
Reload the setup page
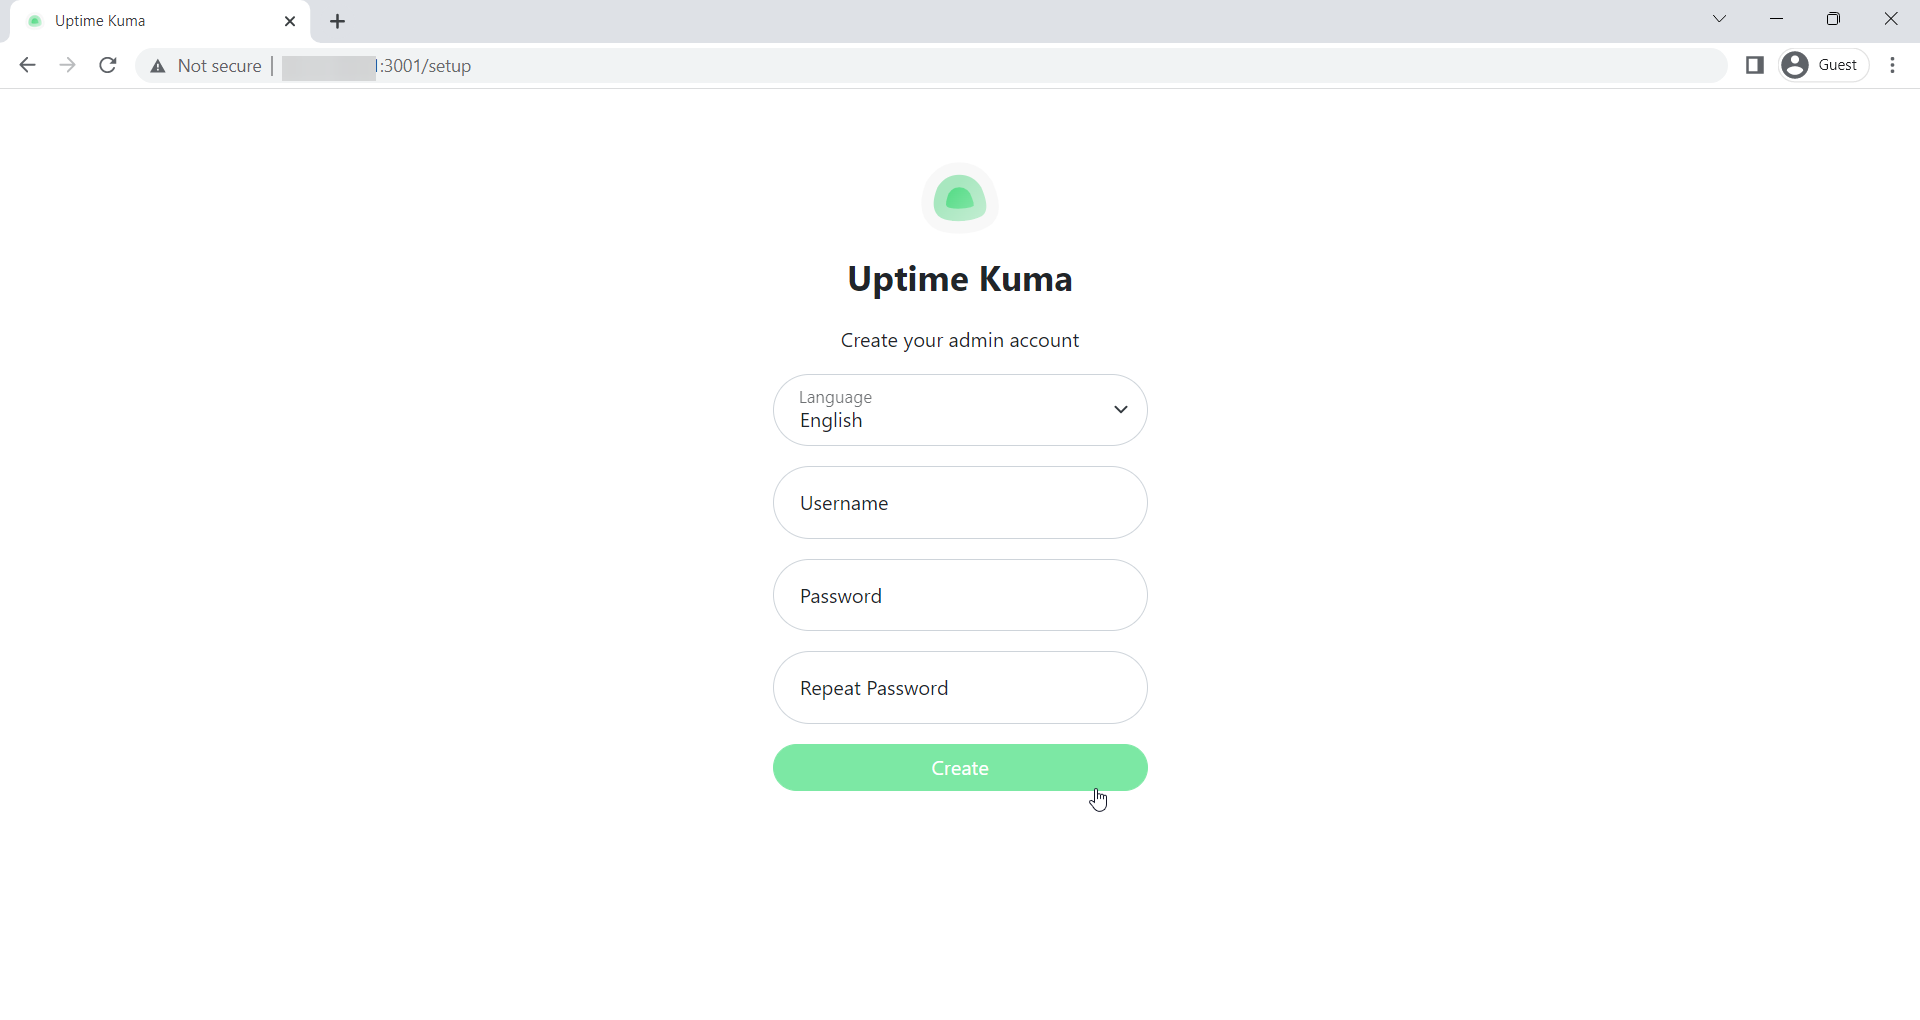coord(108,66)
